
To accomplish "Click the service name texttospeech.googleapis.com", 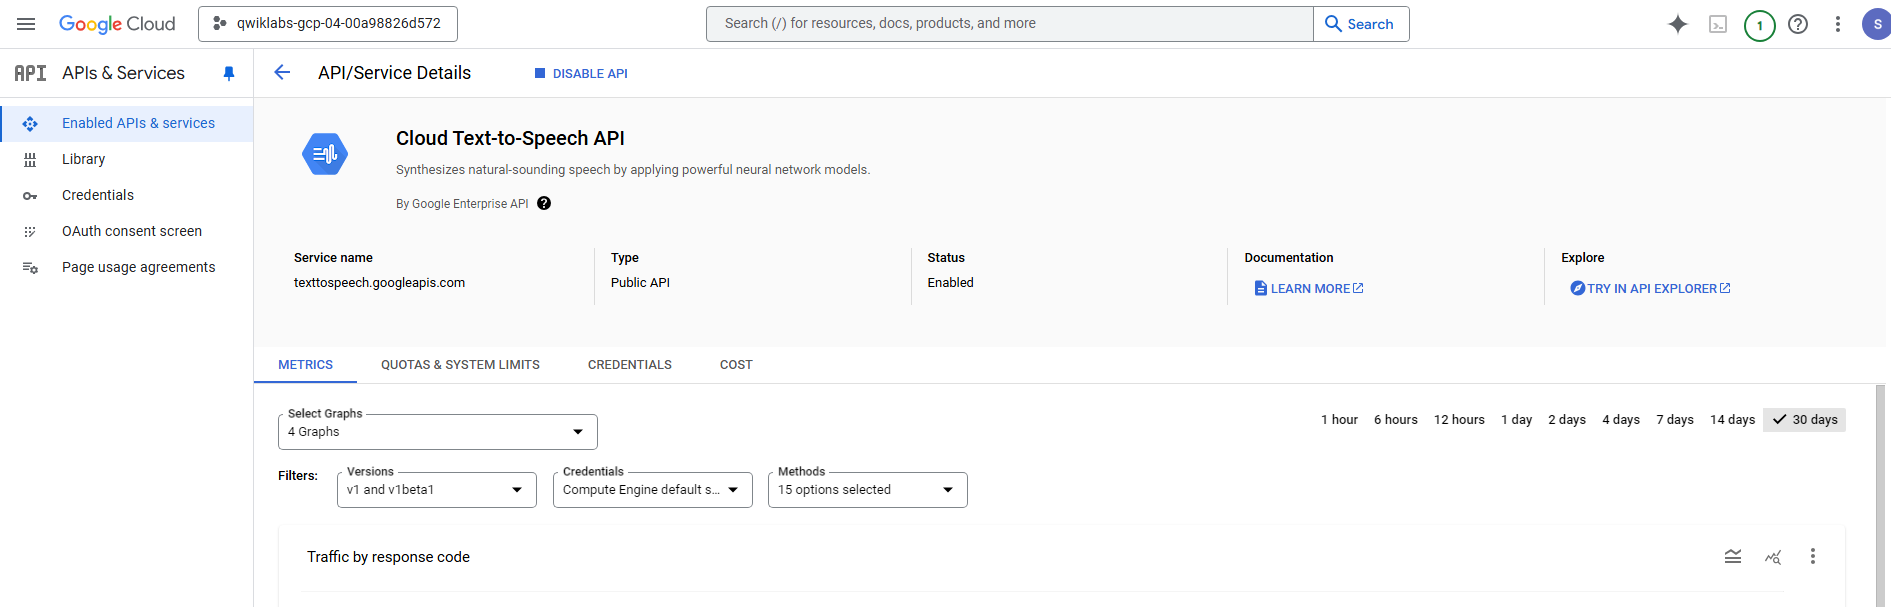I will [x=379, y=283].
